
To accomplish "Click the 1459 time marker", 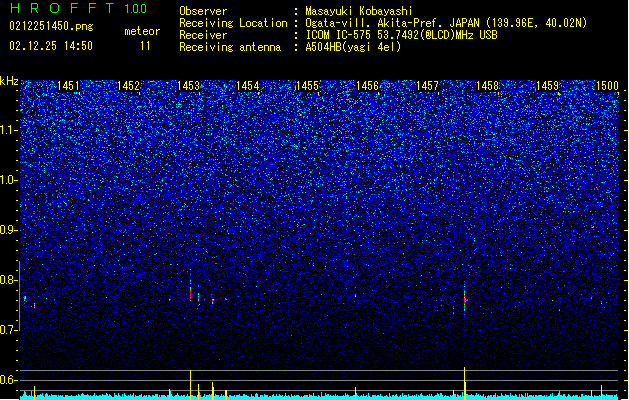I will (x=547, y=86).
